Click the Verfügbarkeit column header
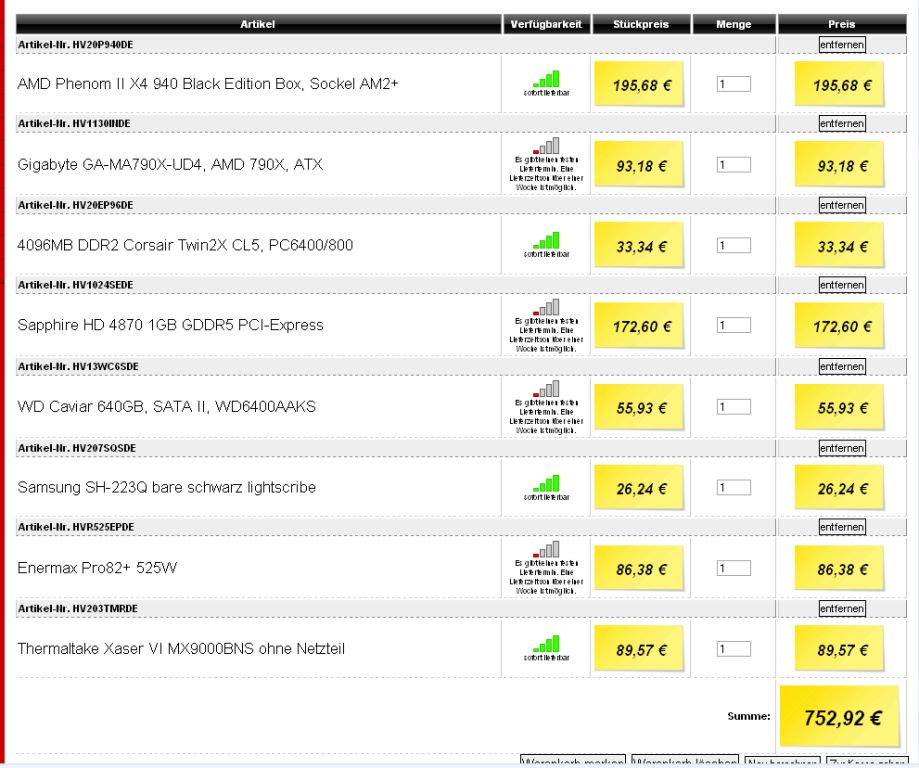 pos(546,24)
